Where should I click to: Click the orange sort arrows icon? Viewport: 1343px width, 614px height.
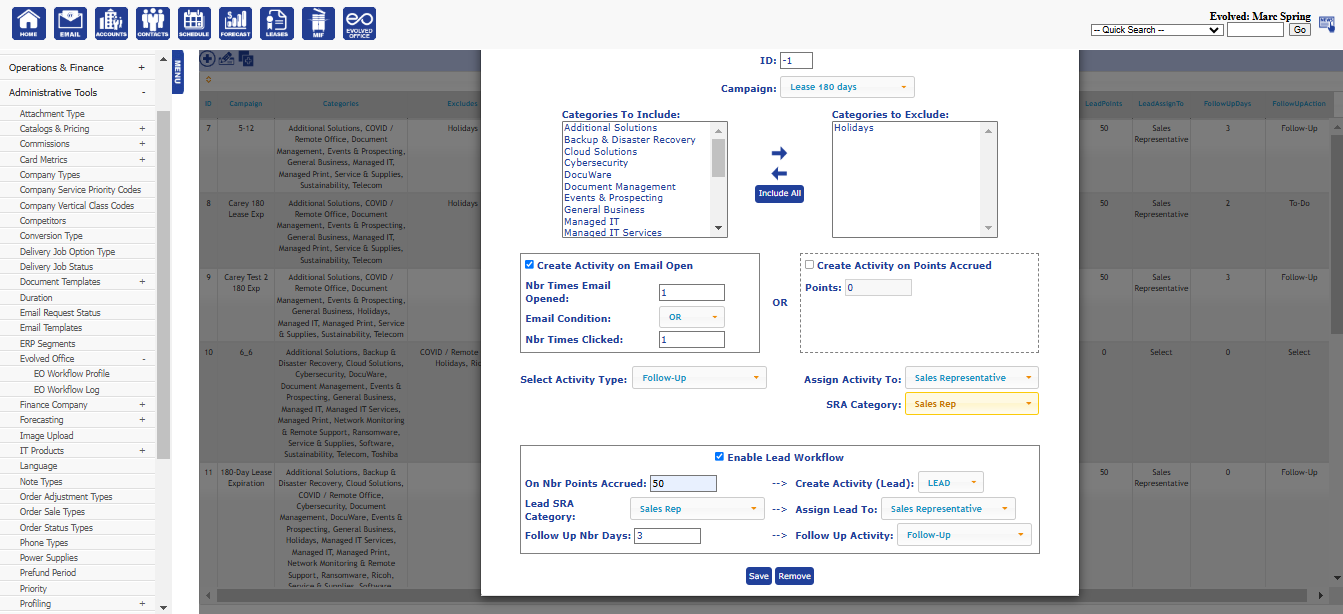[x=208, y=80]
